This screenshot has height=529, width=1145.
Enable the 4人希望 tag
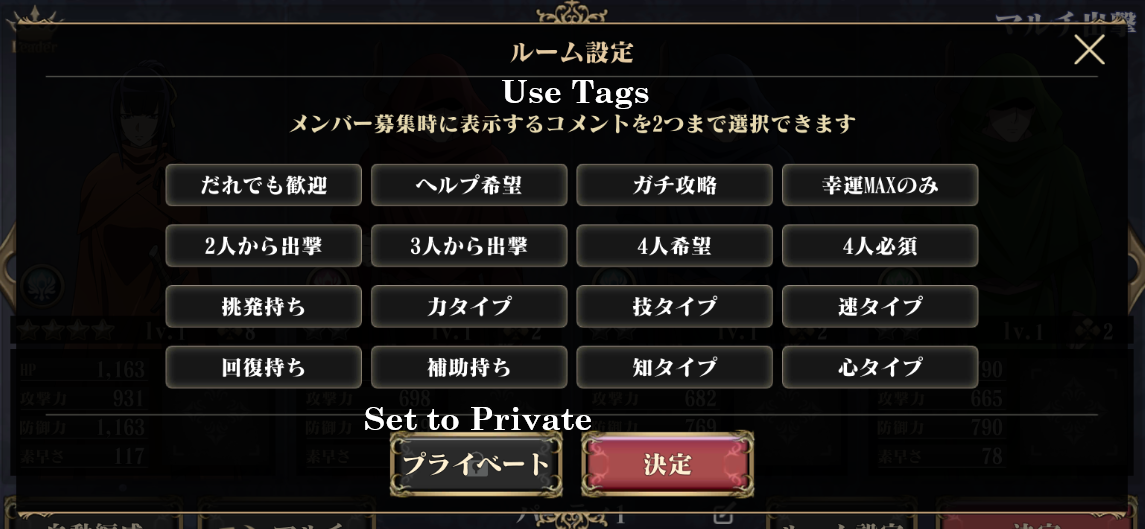675,246
